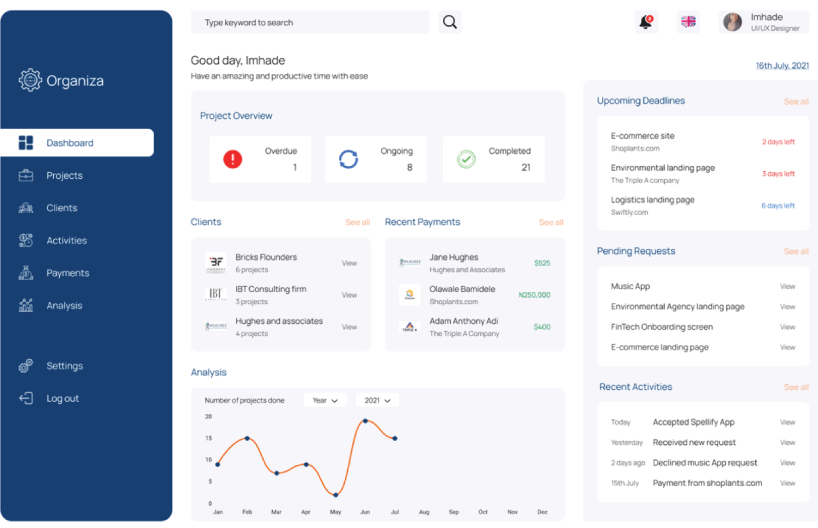View the FinTech Onboarding screen request
Screen dimensions: 818x528
pyautogui.click(x=787, y=327)
